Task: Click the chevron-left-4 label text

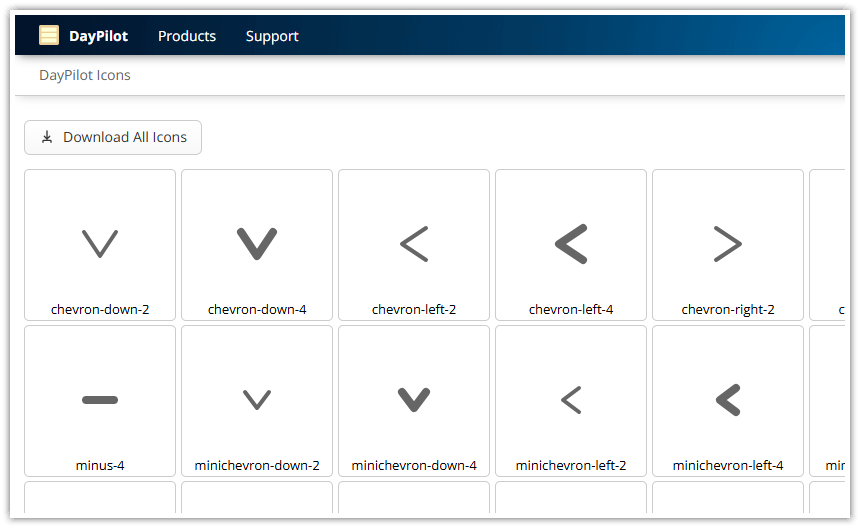Action: click(571, 310)
